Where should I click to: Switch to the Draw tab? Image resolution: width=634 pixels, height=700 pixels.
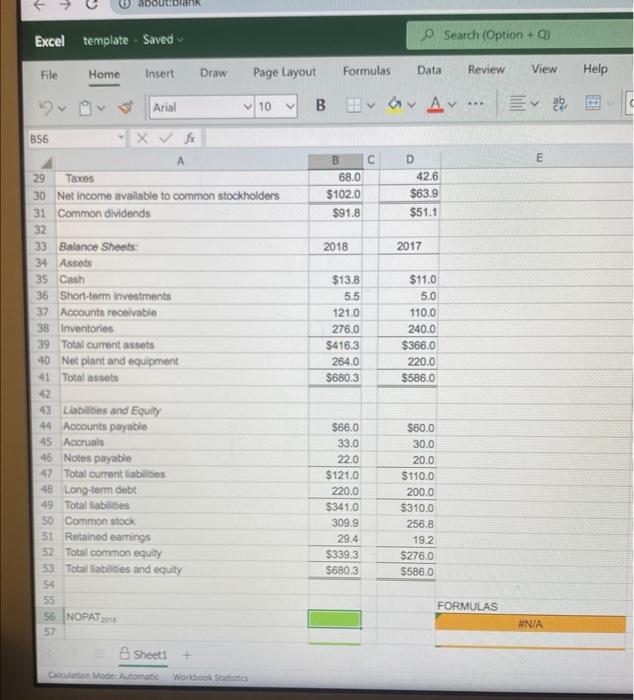point(213,73)
